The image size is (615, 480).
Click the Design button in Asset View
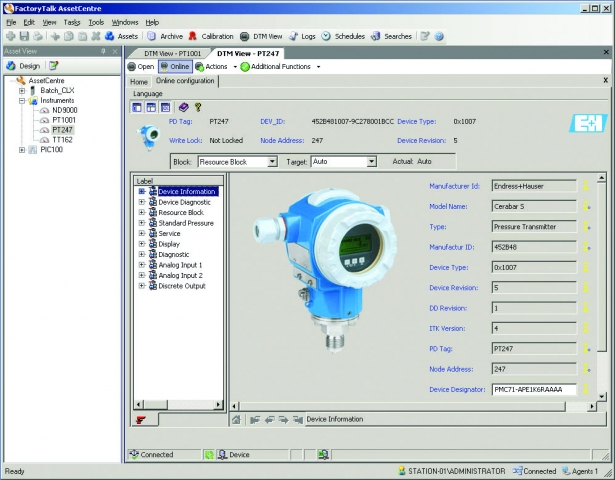(x=24, y=66)
